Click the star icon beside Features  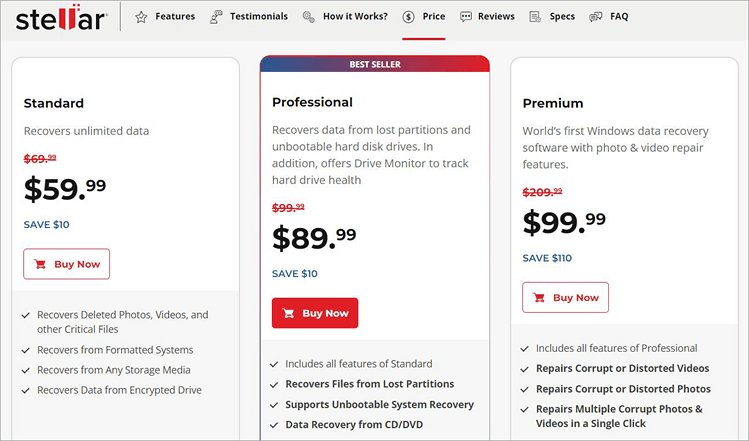[x=141, y=17]
